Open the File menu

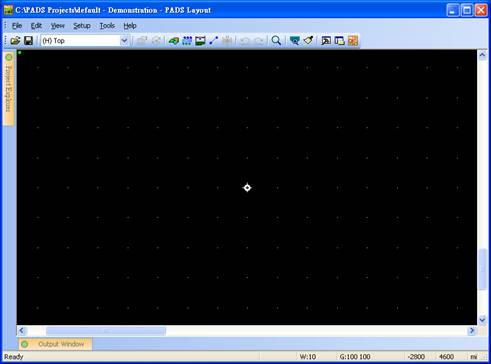[x=17, y=26]
